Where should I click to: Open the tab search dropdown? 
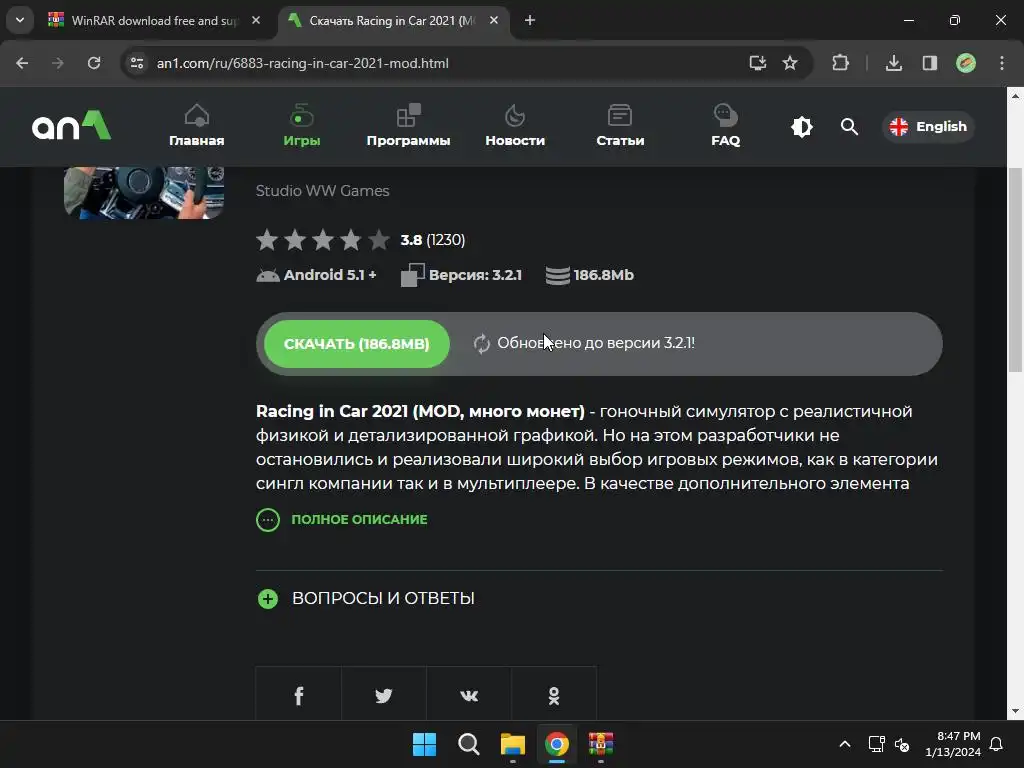(x=20, y=20)
